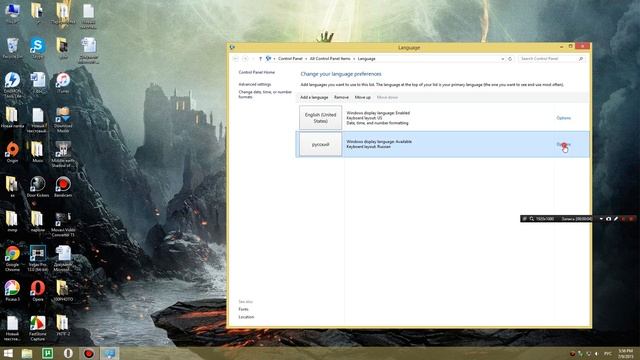Click Move down in language toolbar

pyautogui.click(x=387, y=97)
